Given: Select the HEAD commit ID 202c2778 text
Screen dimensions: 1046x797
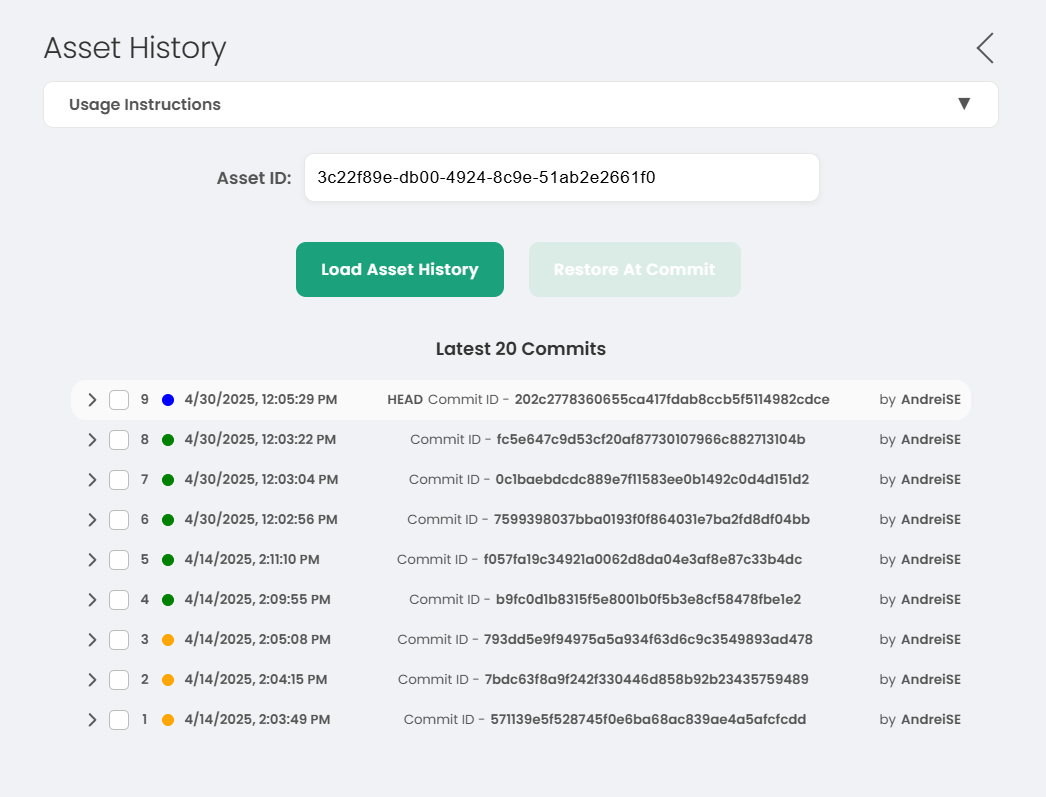Looking at the screenshot, I should [671, 400].
